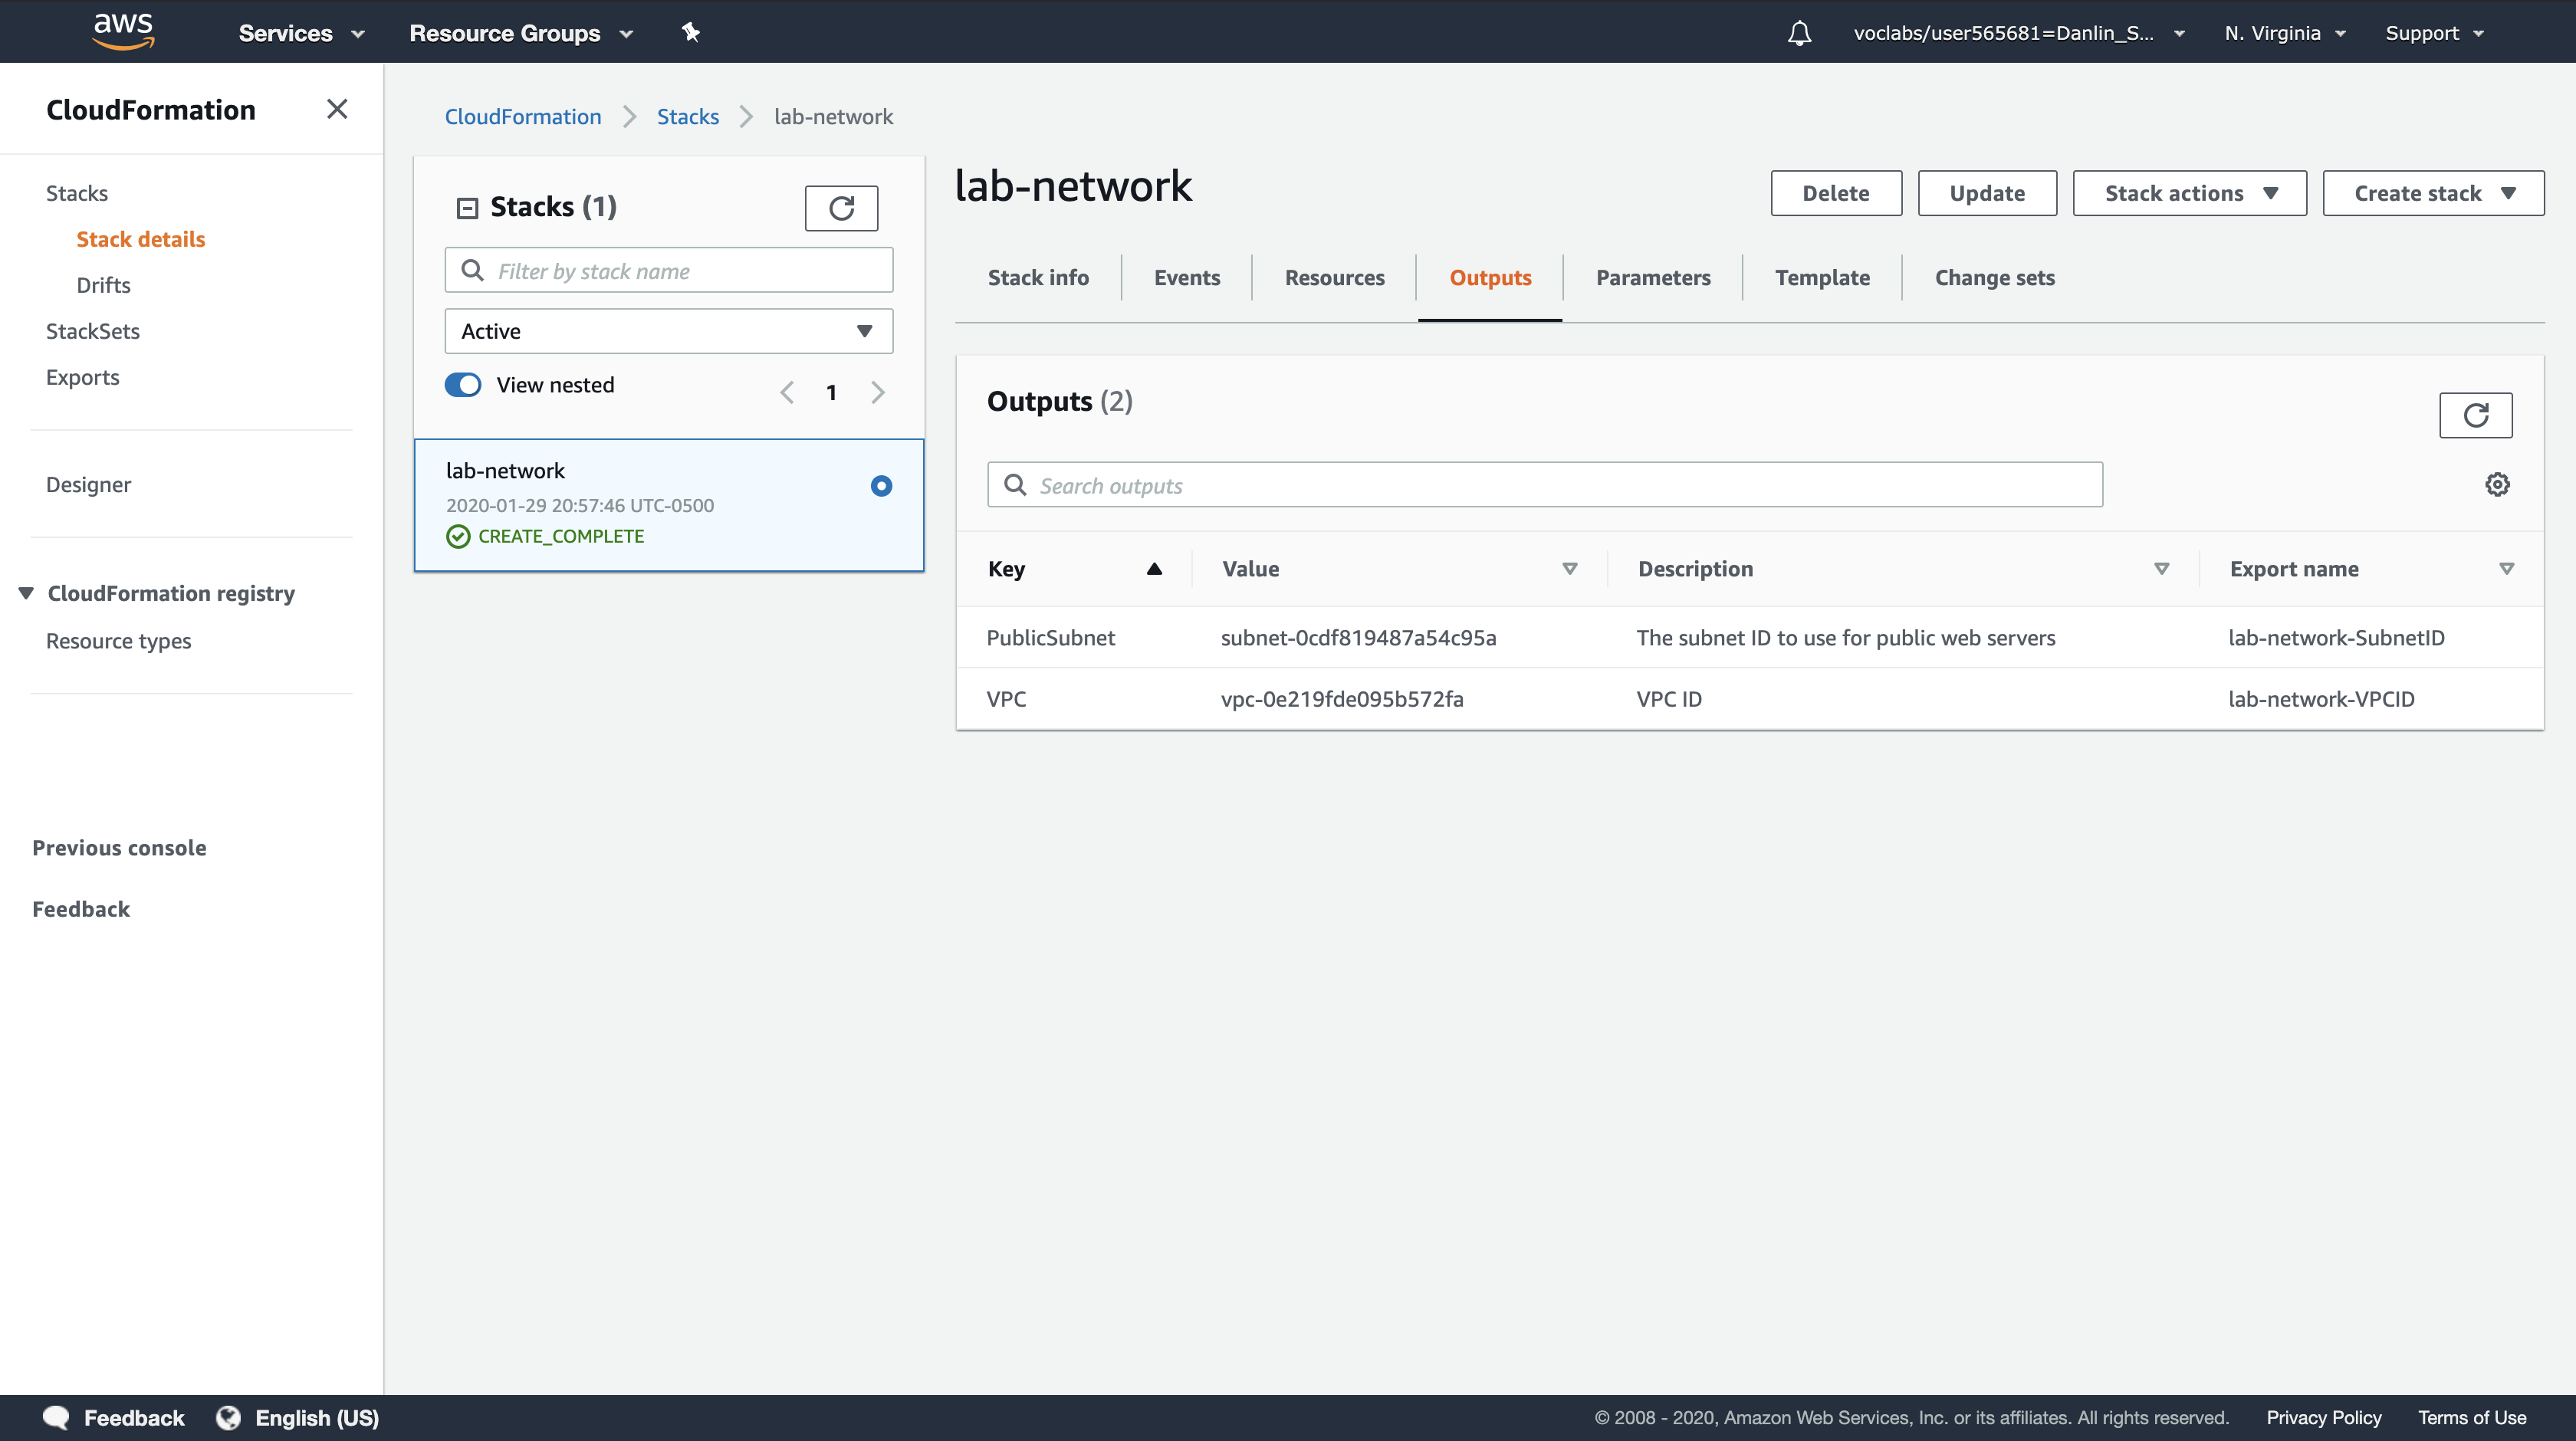The width and height of the screenshot is (2576, 1441).
Task: Collapse the Stacks panel with minus icon
Action: click(467, 208)
